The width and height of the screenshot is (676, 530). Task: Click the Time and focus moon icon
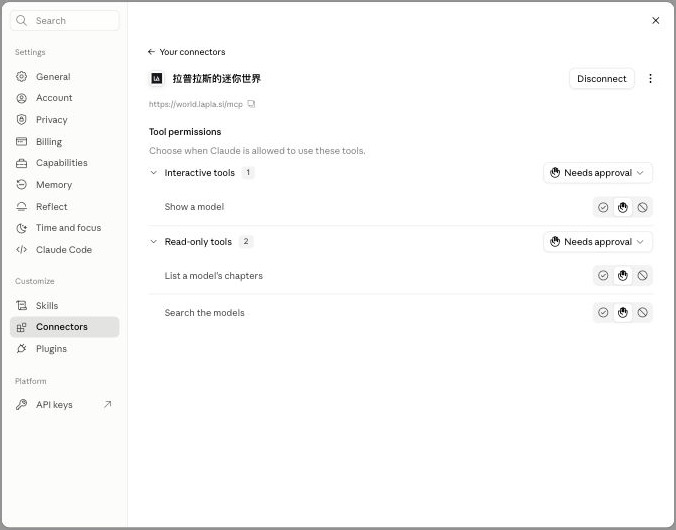point(21,228)
